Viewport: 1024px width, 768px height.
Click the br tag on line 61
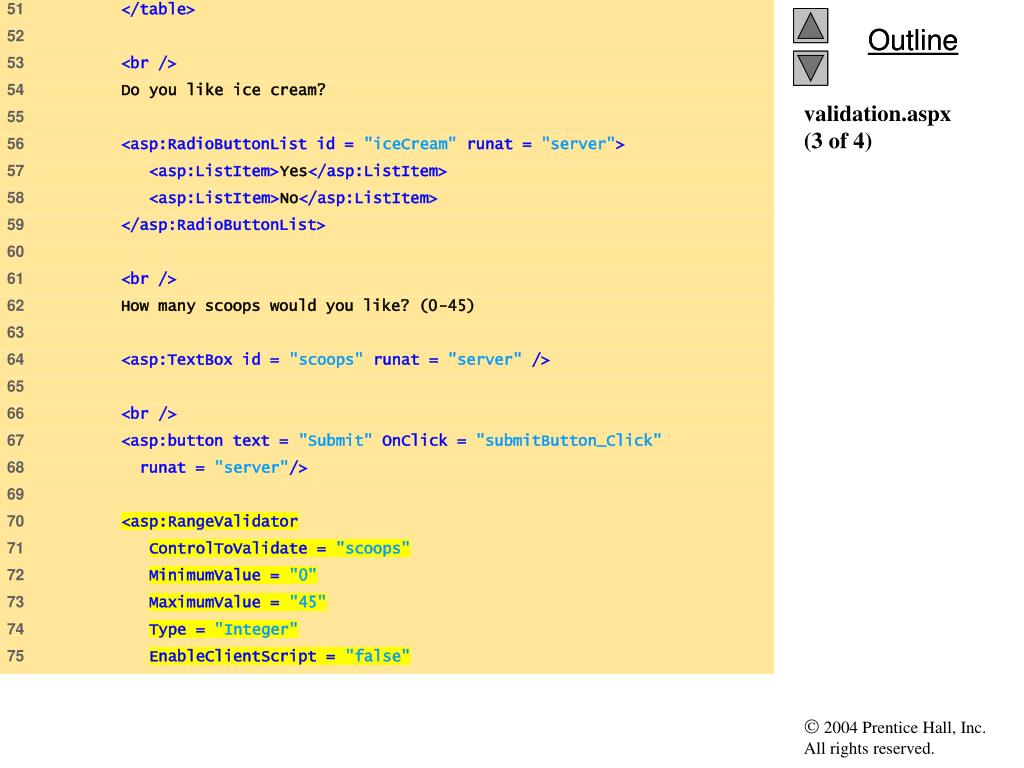pyautogui.click(x=148, y=279)
